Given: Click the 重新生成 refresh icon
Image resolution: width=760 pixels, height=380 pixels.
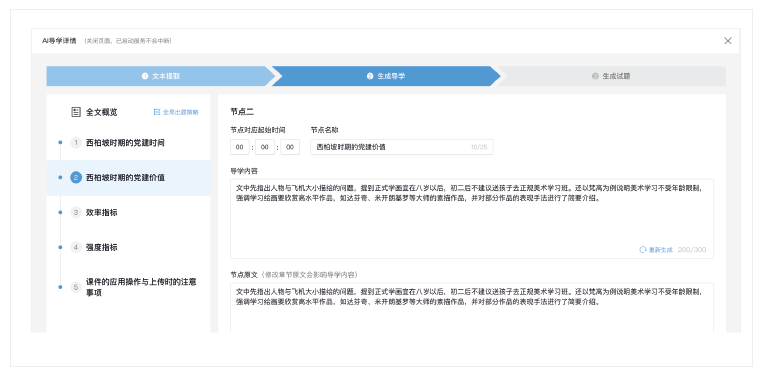Looking at the screenshot, I should pos(643,250).
